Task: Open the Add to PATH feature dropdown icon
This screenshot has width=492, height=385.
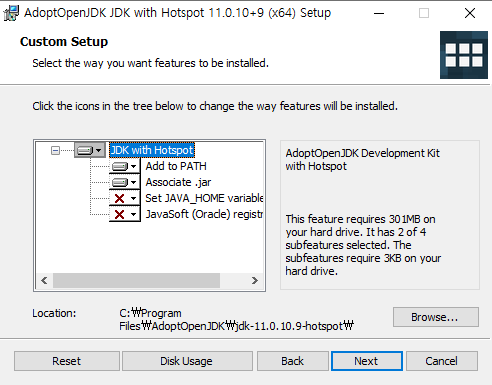Action: [125, 166]
